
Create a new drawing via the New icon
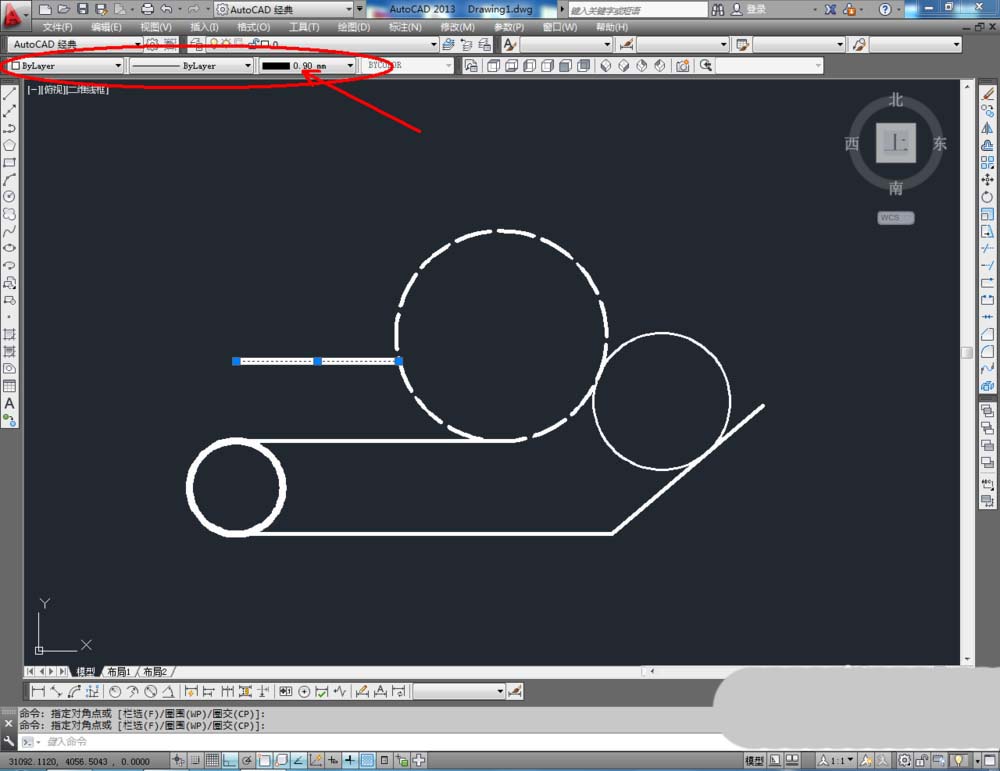click(x=45, y=9)
